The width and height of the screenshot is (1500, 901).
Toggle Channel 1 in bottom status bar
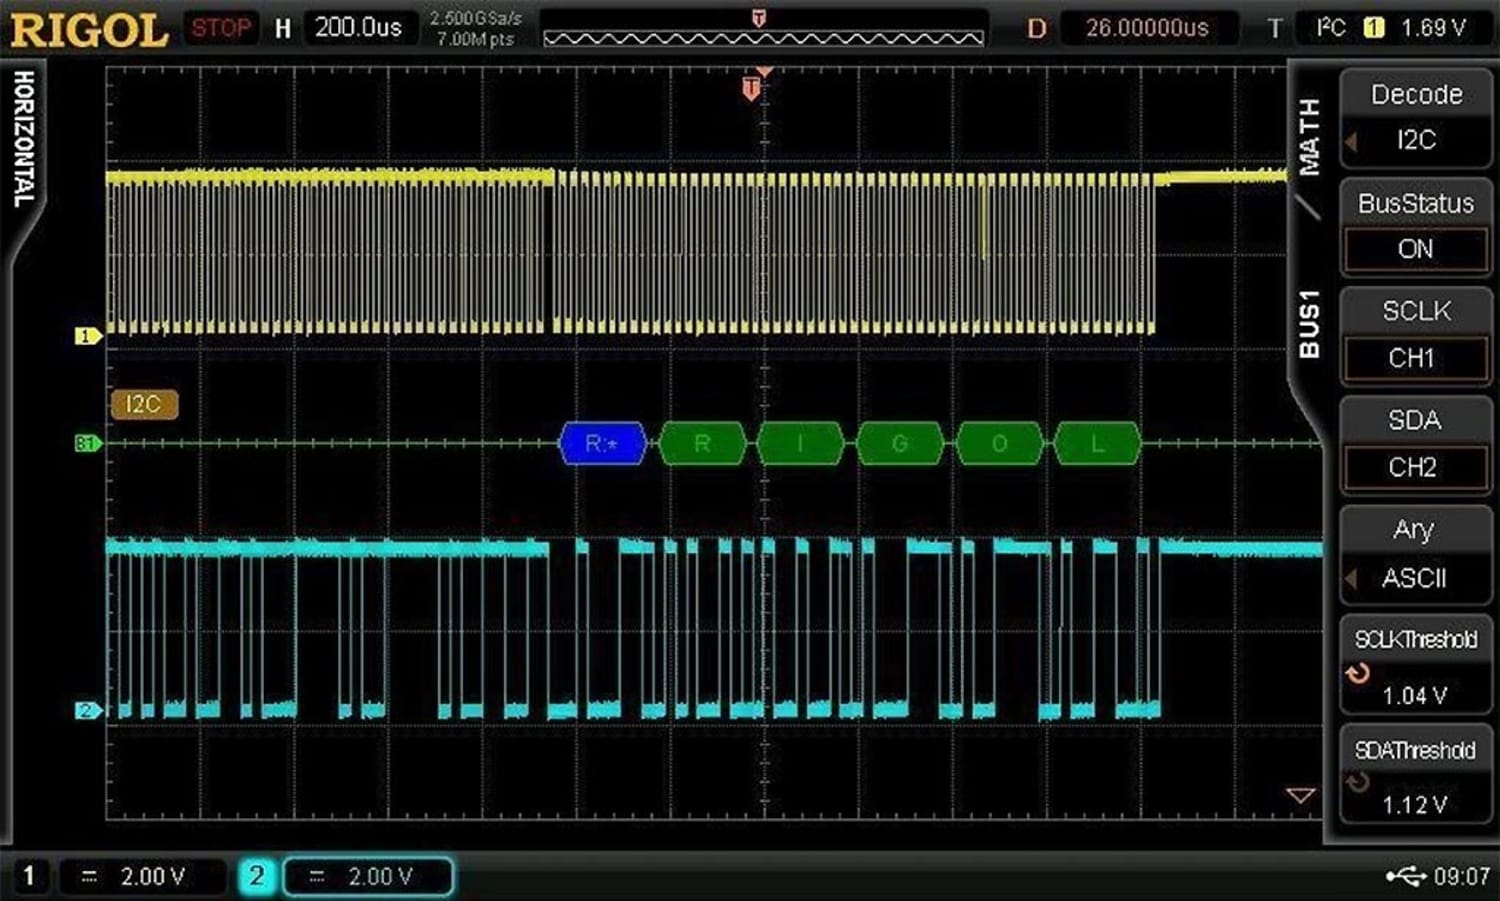pos(30,875)
